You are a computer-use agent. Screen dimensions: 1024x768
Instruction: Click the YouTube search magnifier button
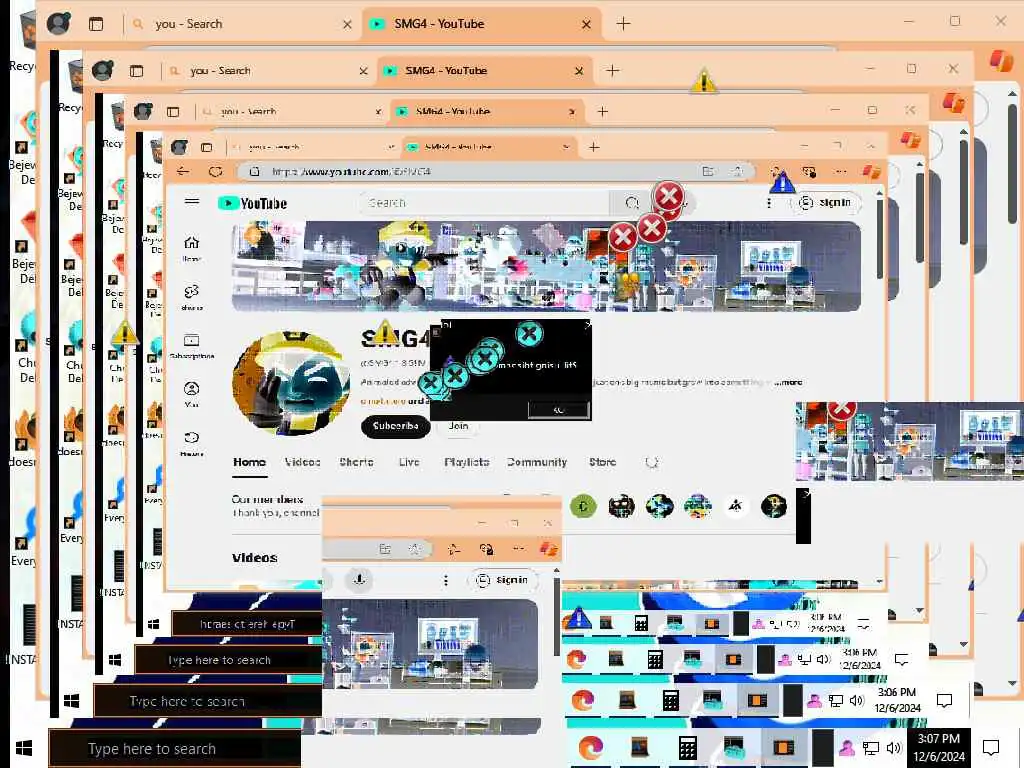(632, 203)
